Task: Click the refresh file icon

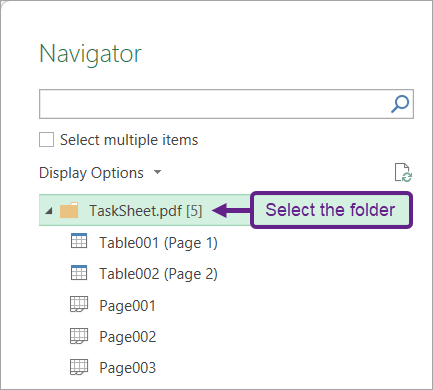Action: 403,172
